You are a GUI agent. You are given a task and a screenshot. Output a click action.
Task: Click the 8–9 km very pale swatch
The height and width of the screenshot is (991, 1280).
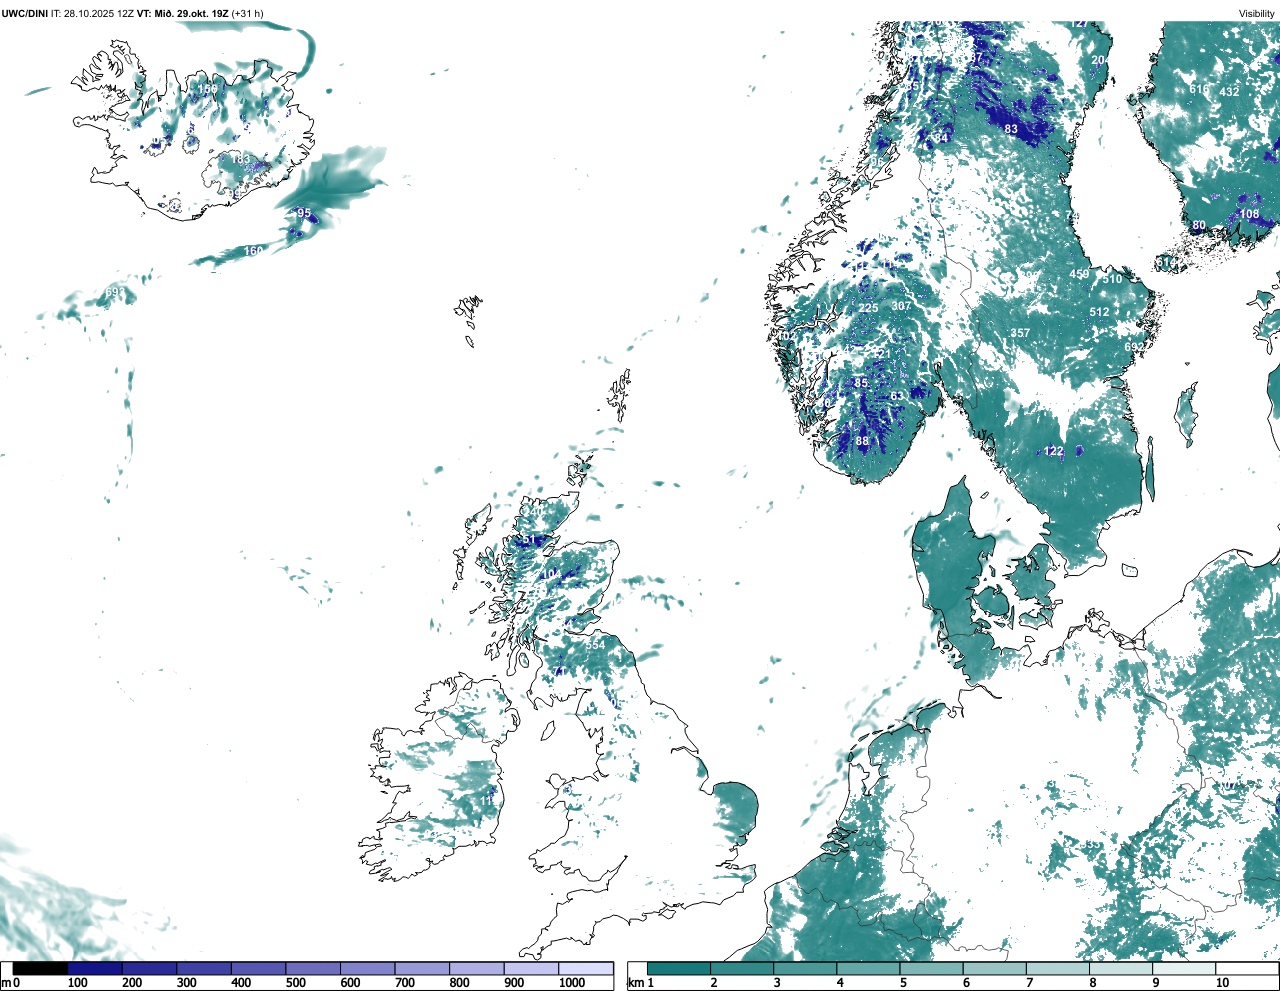click(1120, 968)
